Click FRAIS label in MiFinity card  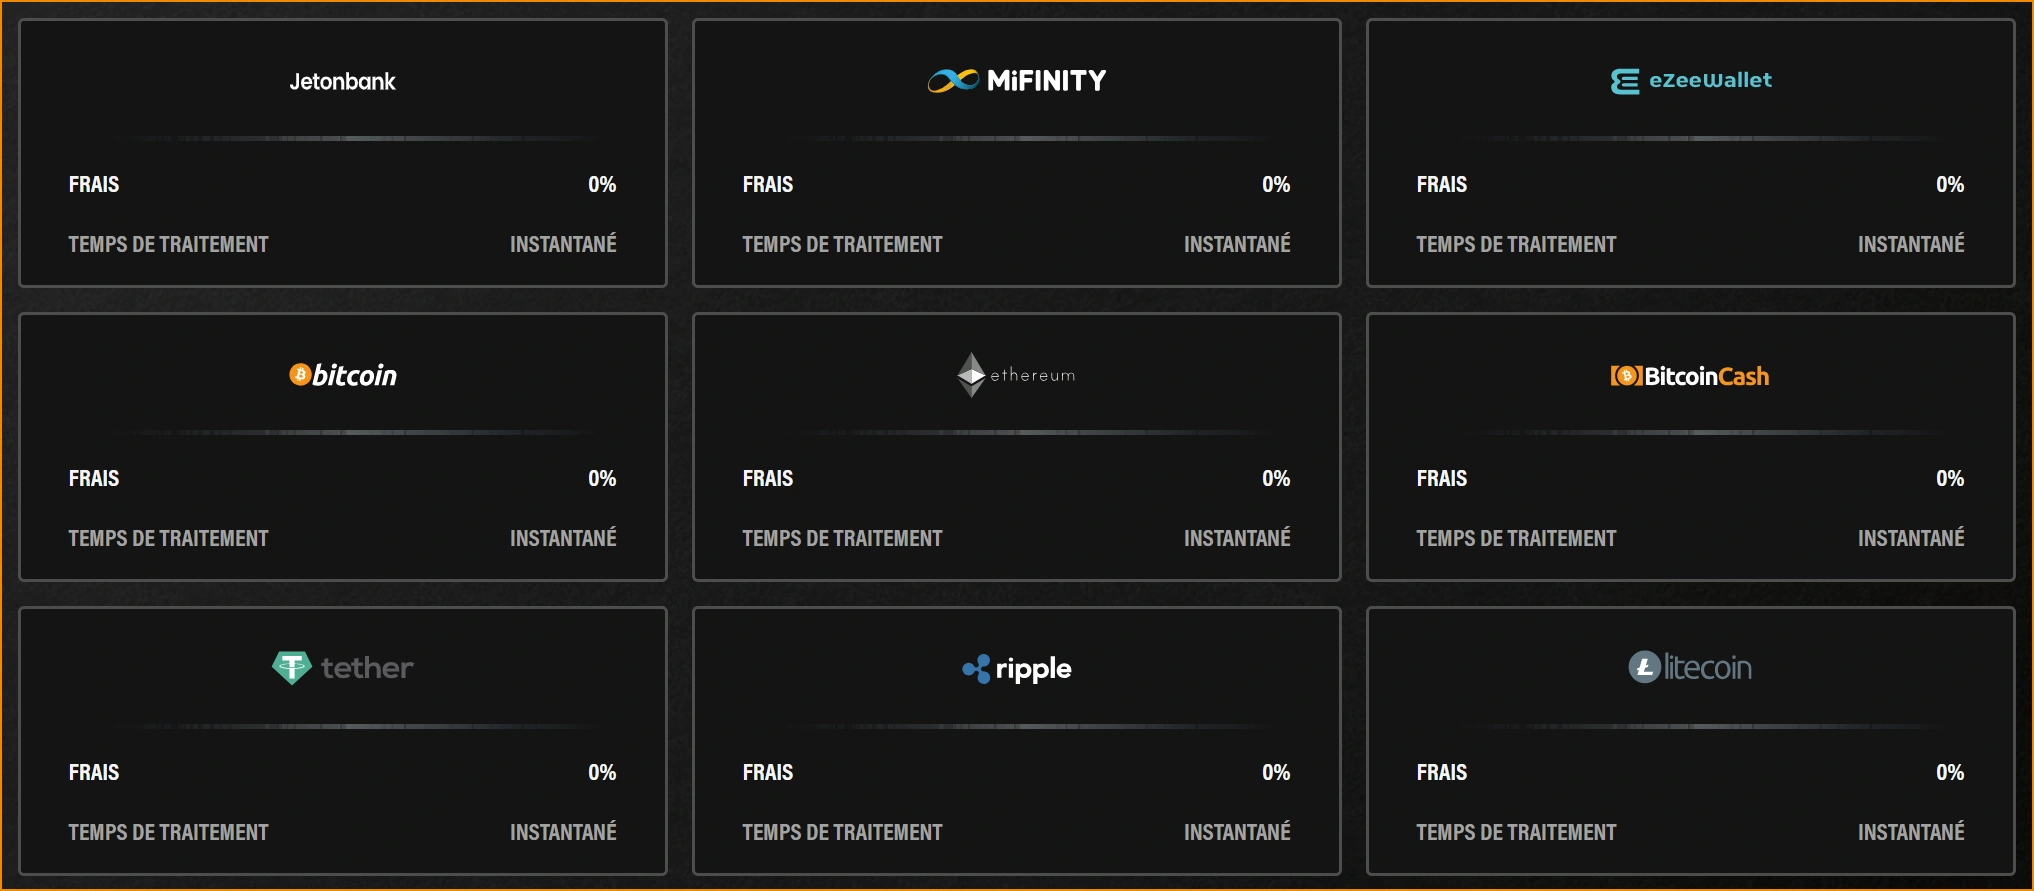767,184
